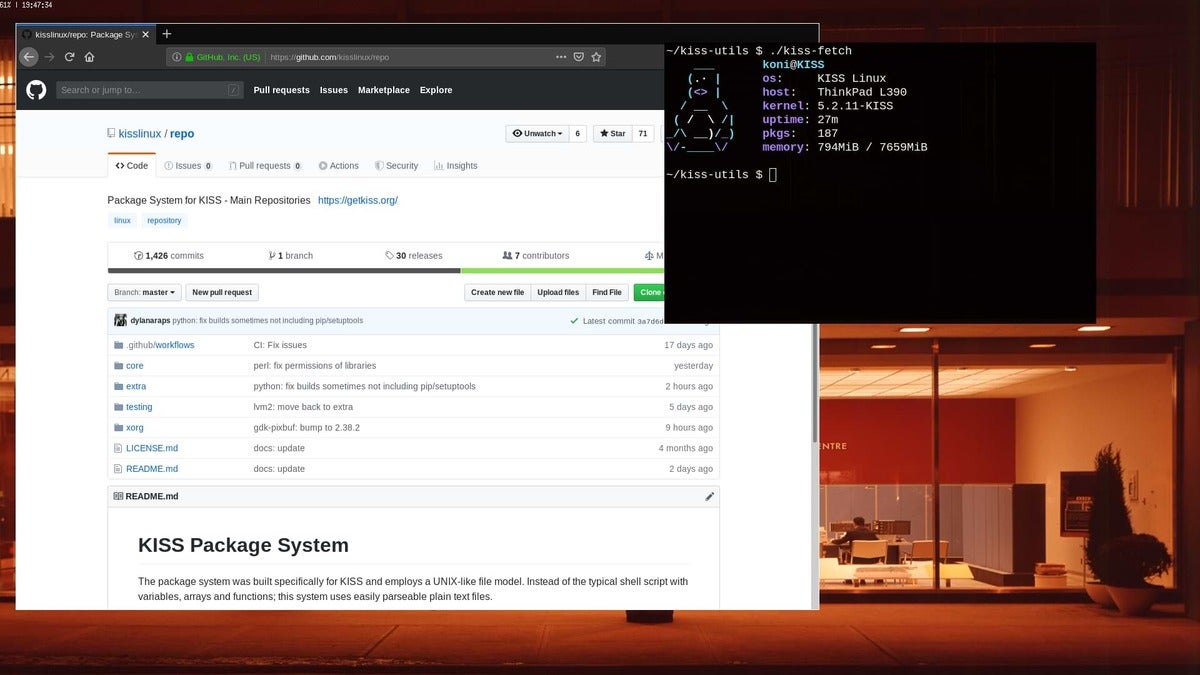Open dylanaraps author link
Screen dimensions: 1200x675
[149, 321]
